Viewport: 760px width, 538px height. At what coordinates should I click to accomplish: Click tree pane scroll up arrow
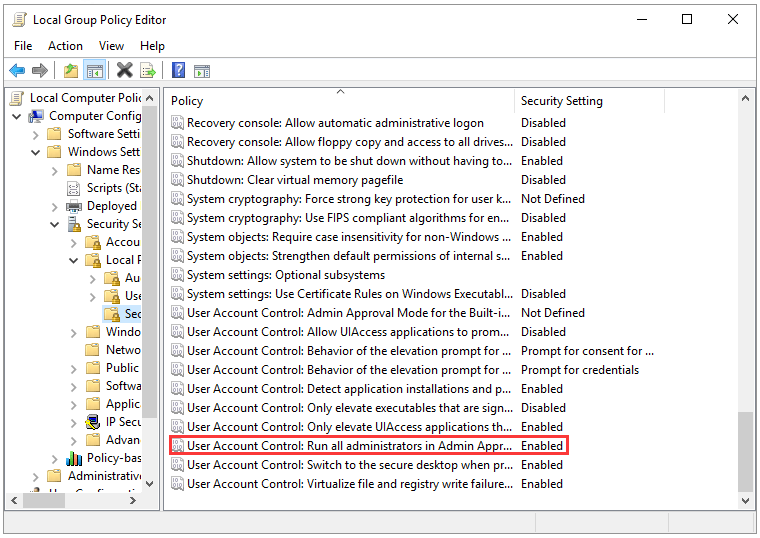coord(150,98)
